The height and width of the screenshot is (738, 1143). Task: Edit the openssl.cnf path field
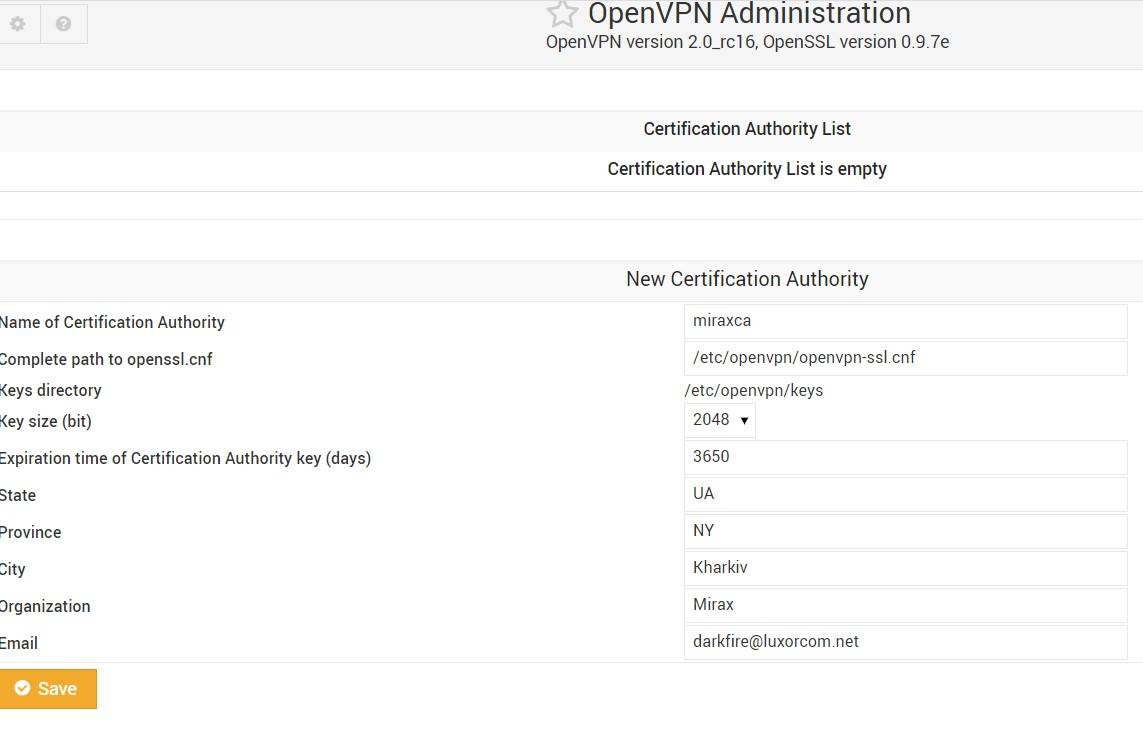905,358
